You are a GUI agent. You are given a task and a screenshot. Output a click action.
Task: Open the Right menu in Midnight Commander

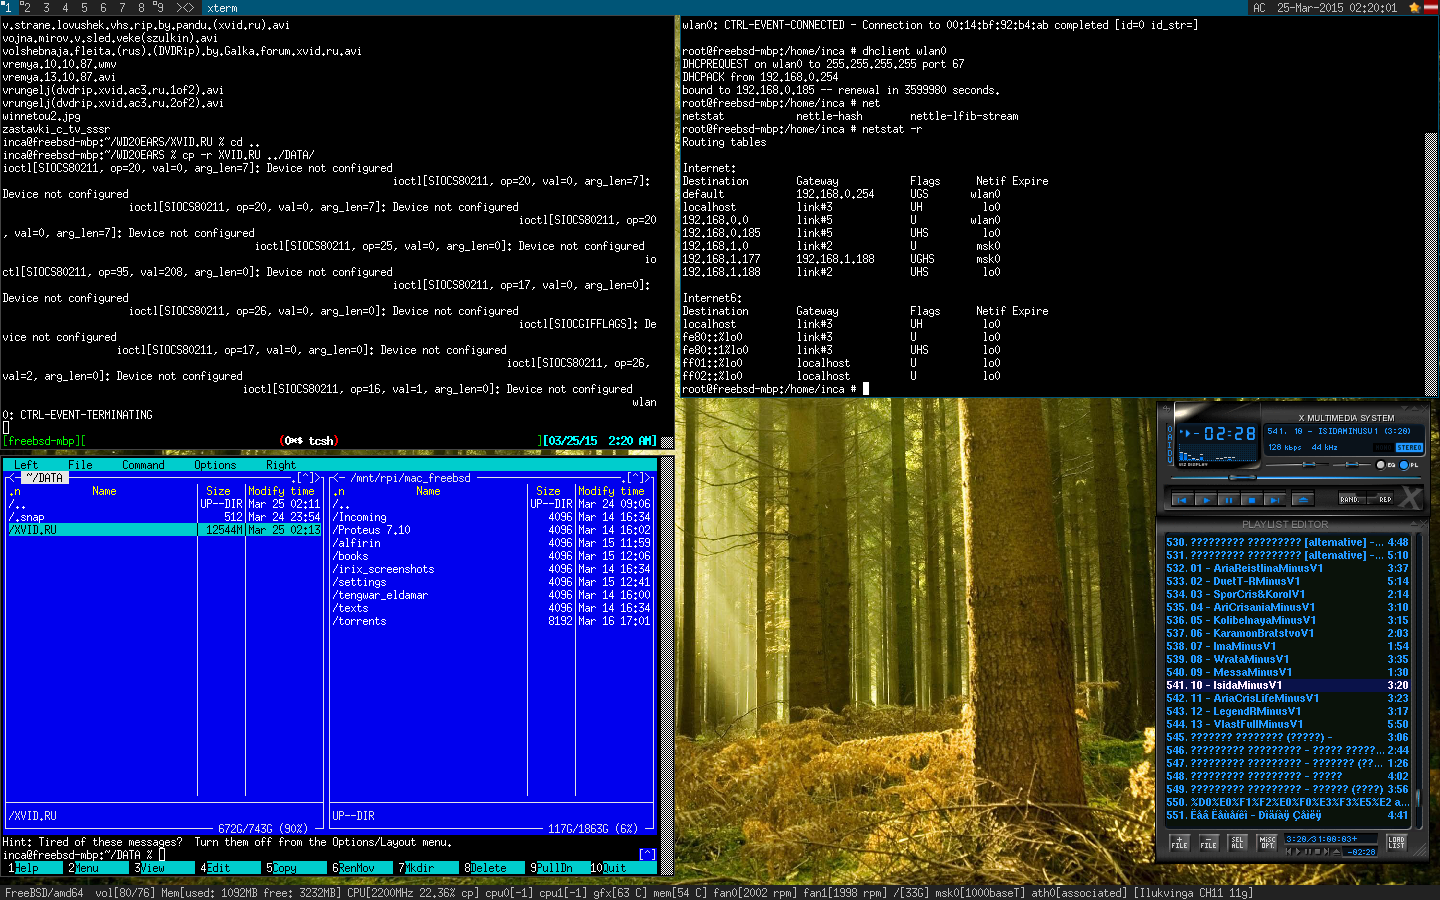[281, 465]
